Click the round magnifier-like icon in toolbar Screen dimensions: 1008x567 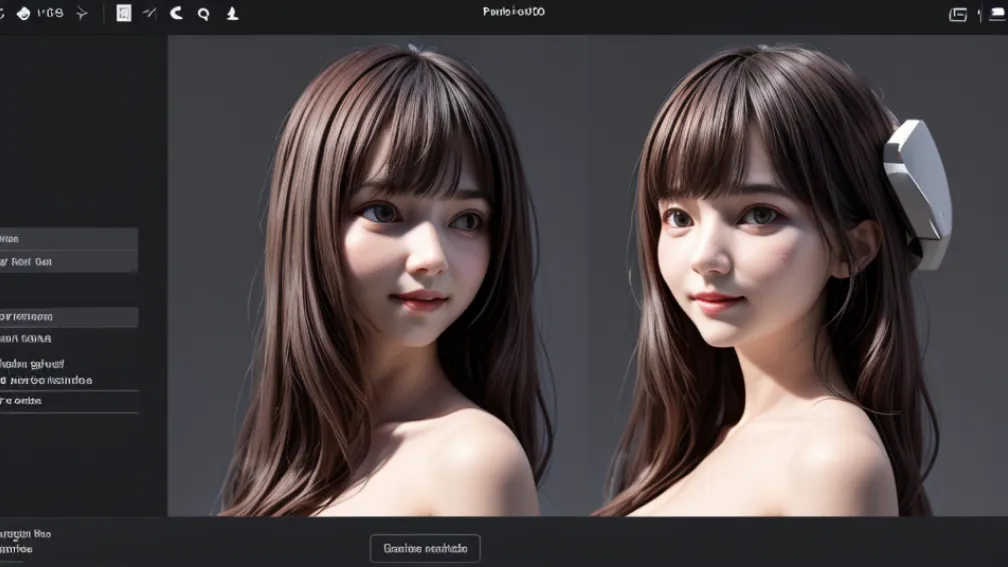pyautogui.click(x=204, y=14)
